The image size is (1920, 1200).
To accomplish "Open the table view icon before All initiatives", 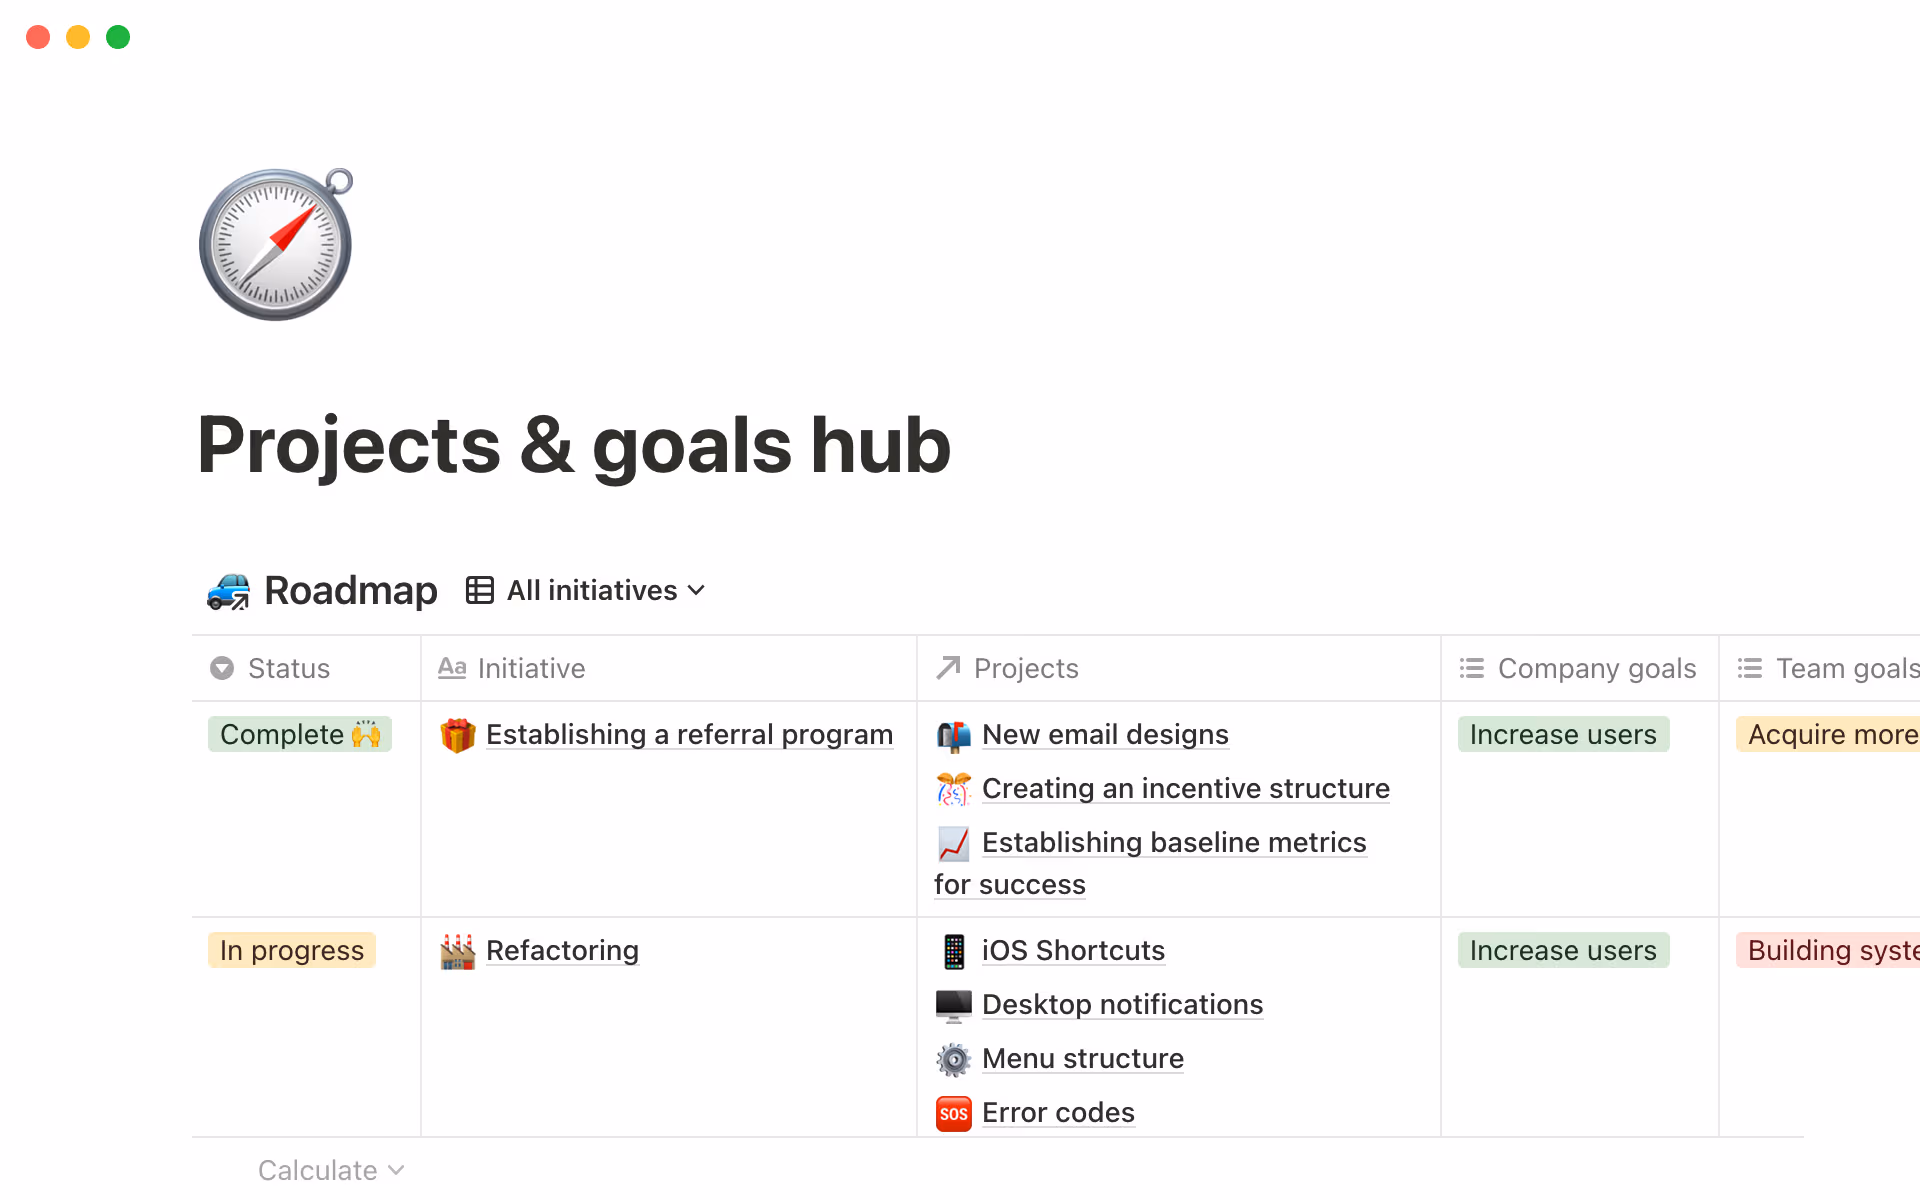I will [x=478, y=590].
